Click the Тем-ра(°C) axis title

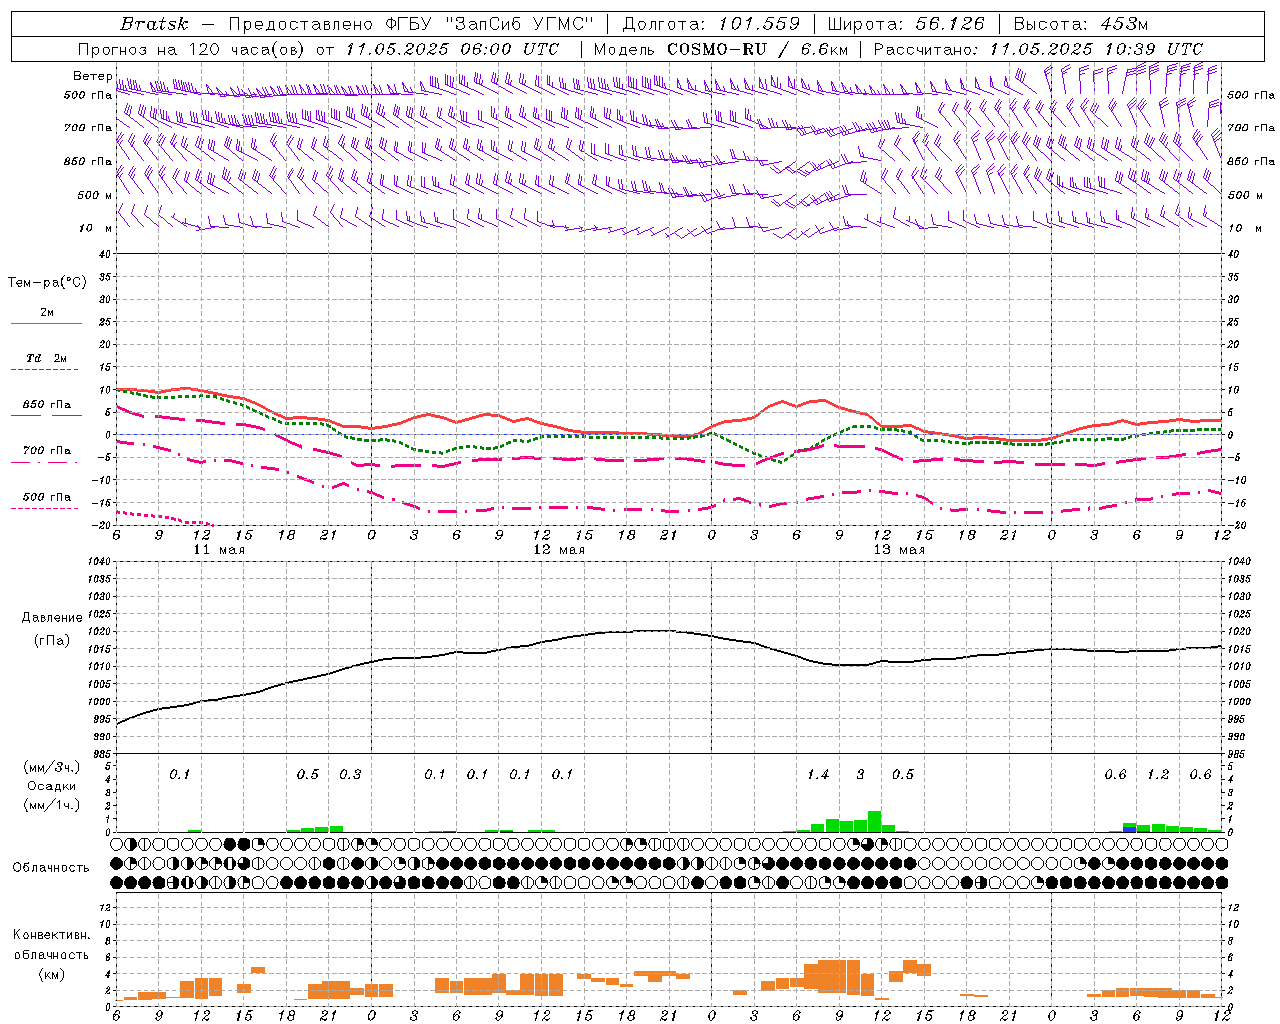pos(47,283)
